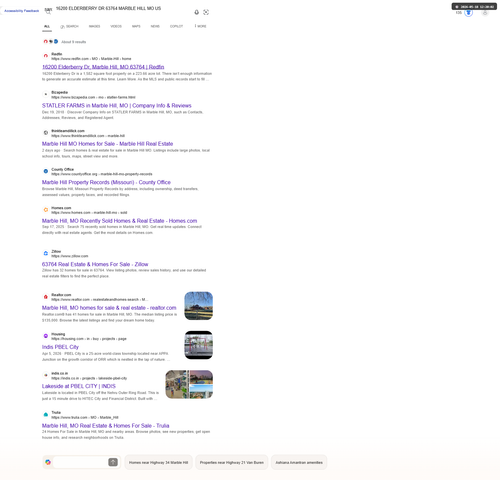Open Marble Hill Trulia real estate result
Screen dimensions: 500x480
tap(105, 426)
